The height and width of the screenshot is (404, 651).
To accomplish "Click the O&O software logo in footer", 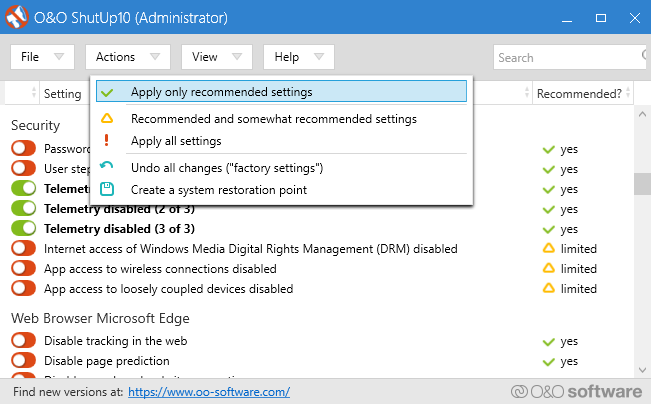I will [576, 392].
